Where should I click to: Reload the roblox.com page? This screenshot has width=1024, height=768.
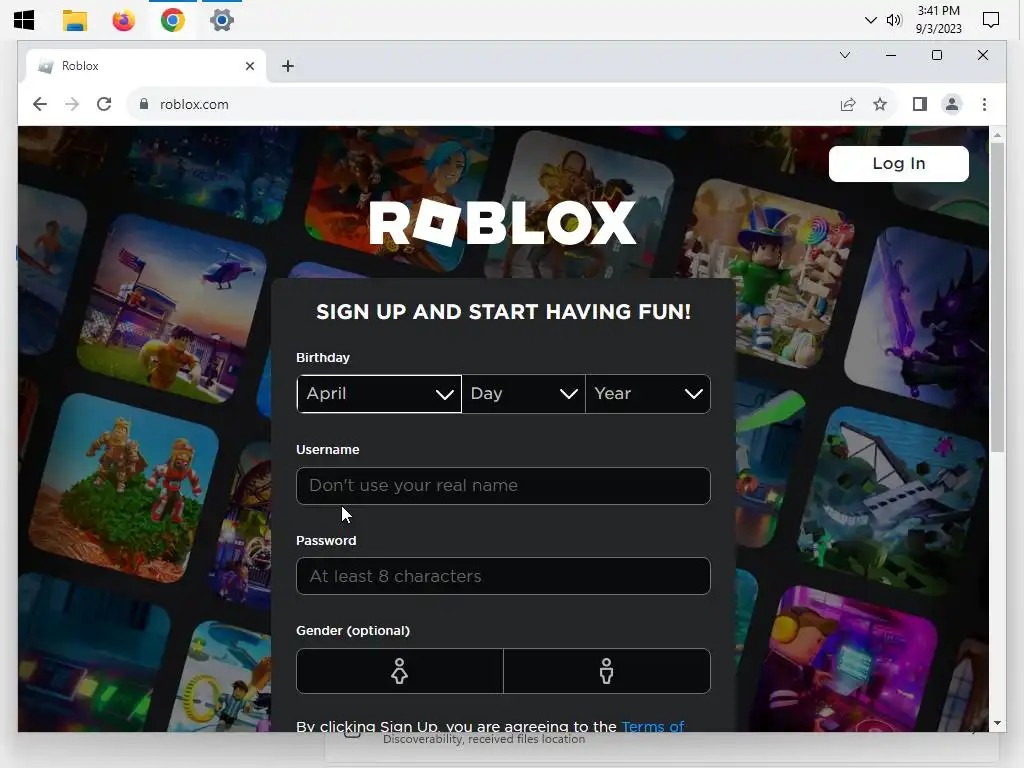pos(104,104)
